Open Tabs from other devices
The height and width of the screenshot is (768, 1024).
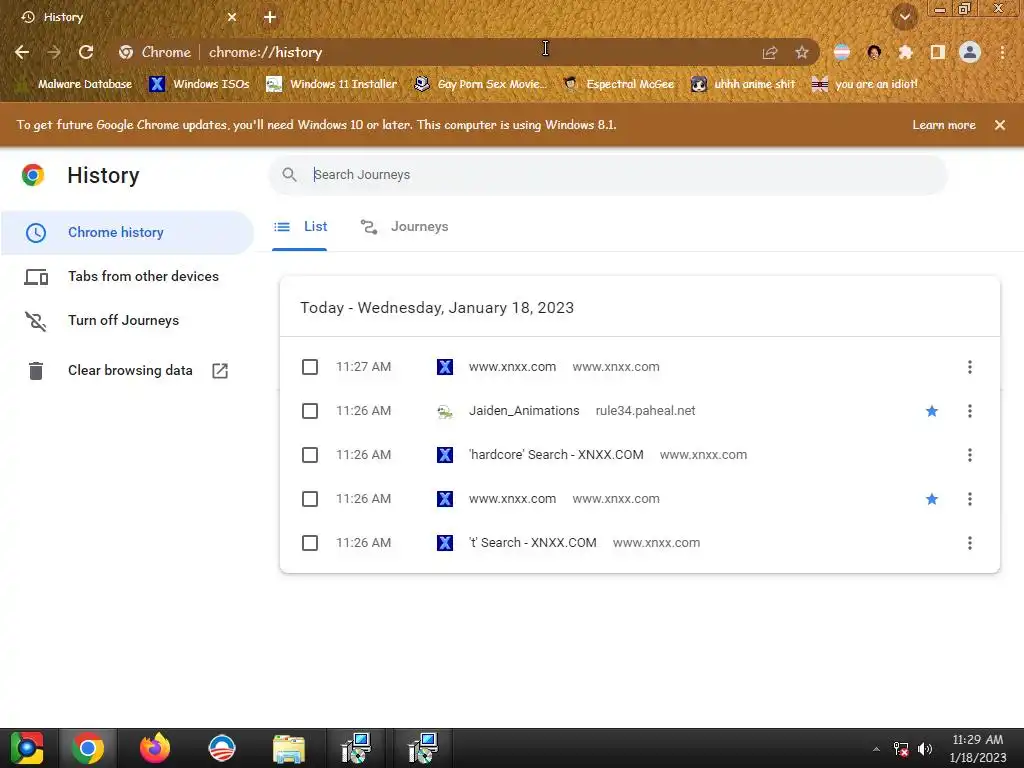pyautogui.click(x=127, y=276)
